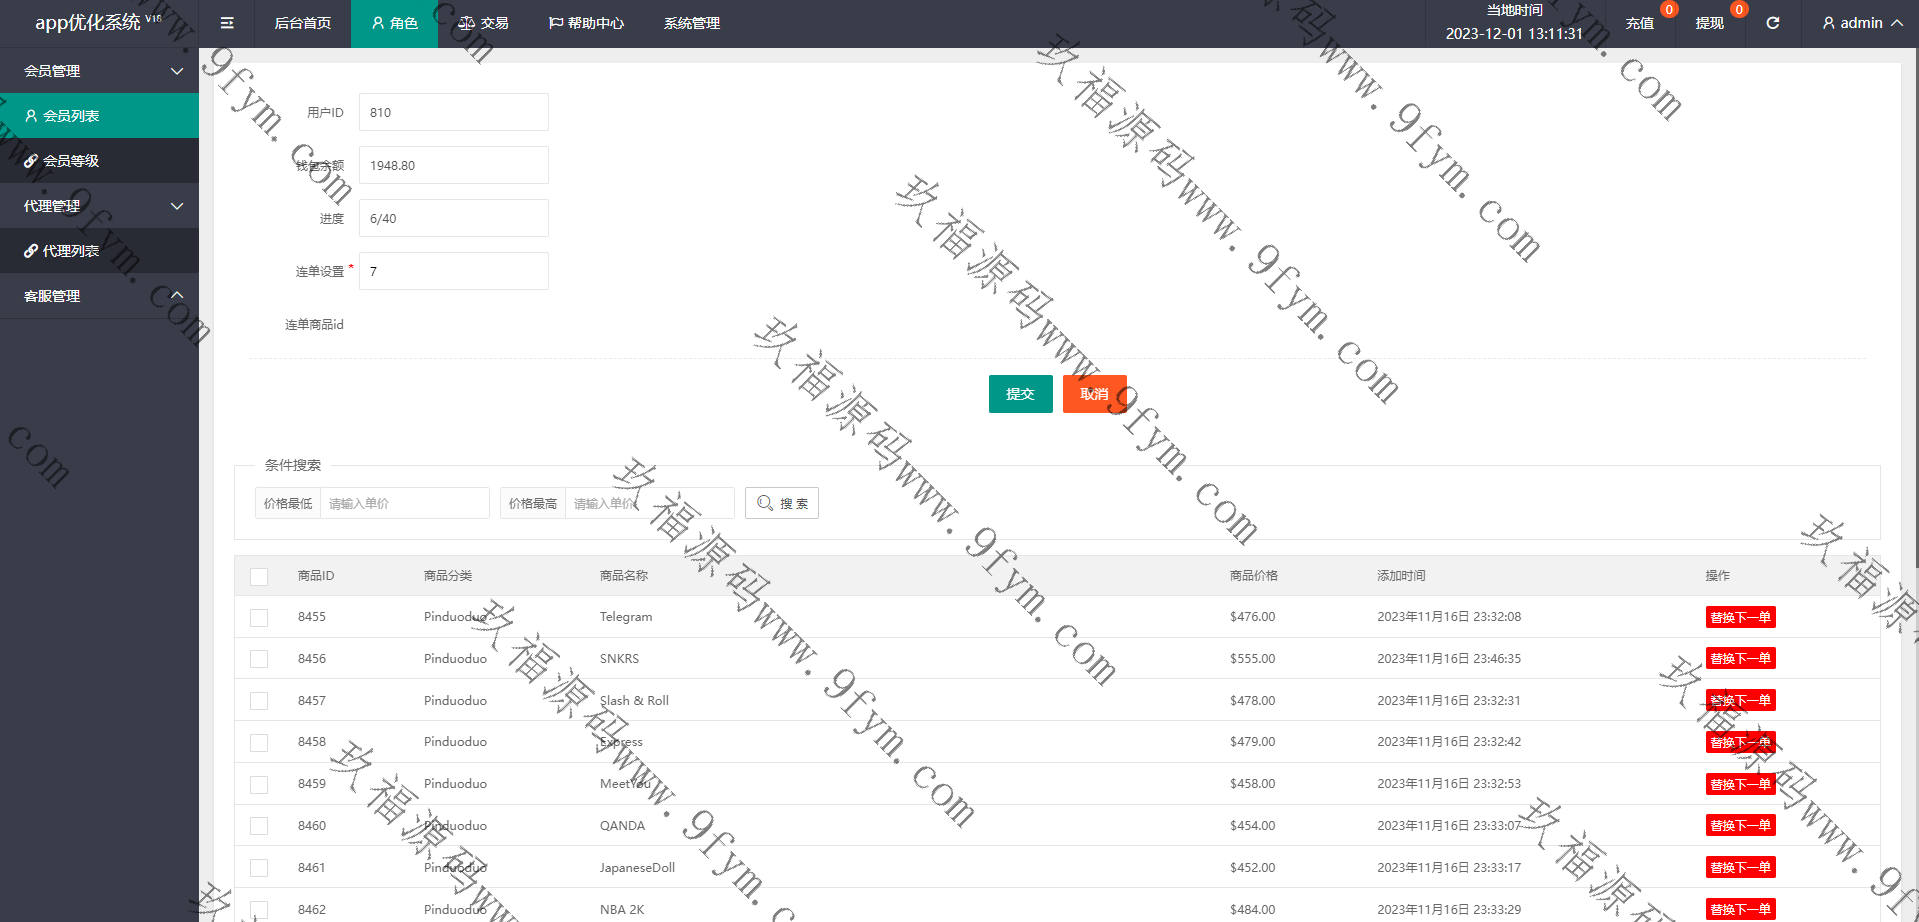Screen dimensions: 1919x922
Task: Select the checkbox for product 8458
Action: coord(259,743)
